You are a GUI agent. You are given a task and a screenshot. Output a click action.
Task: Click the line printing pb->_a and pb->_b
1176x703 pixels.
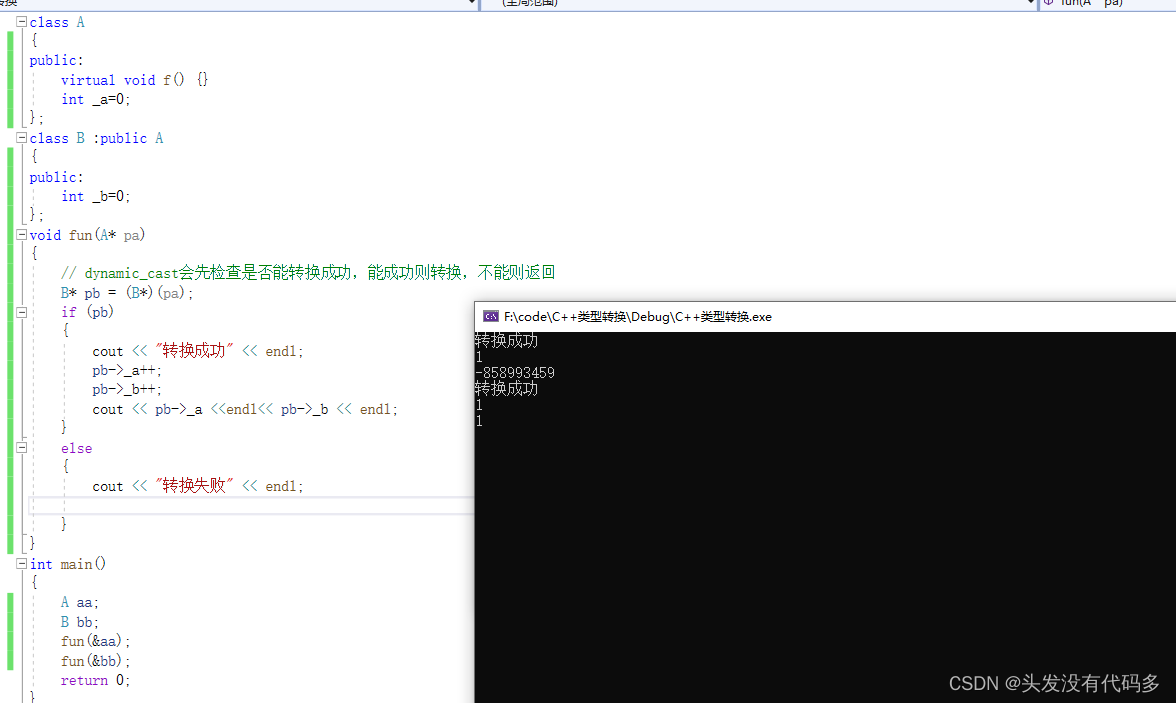[245, 409]
